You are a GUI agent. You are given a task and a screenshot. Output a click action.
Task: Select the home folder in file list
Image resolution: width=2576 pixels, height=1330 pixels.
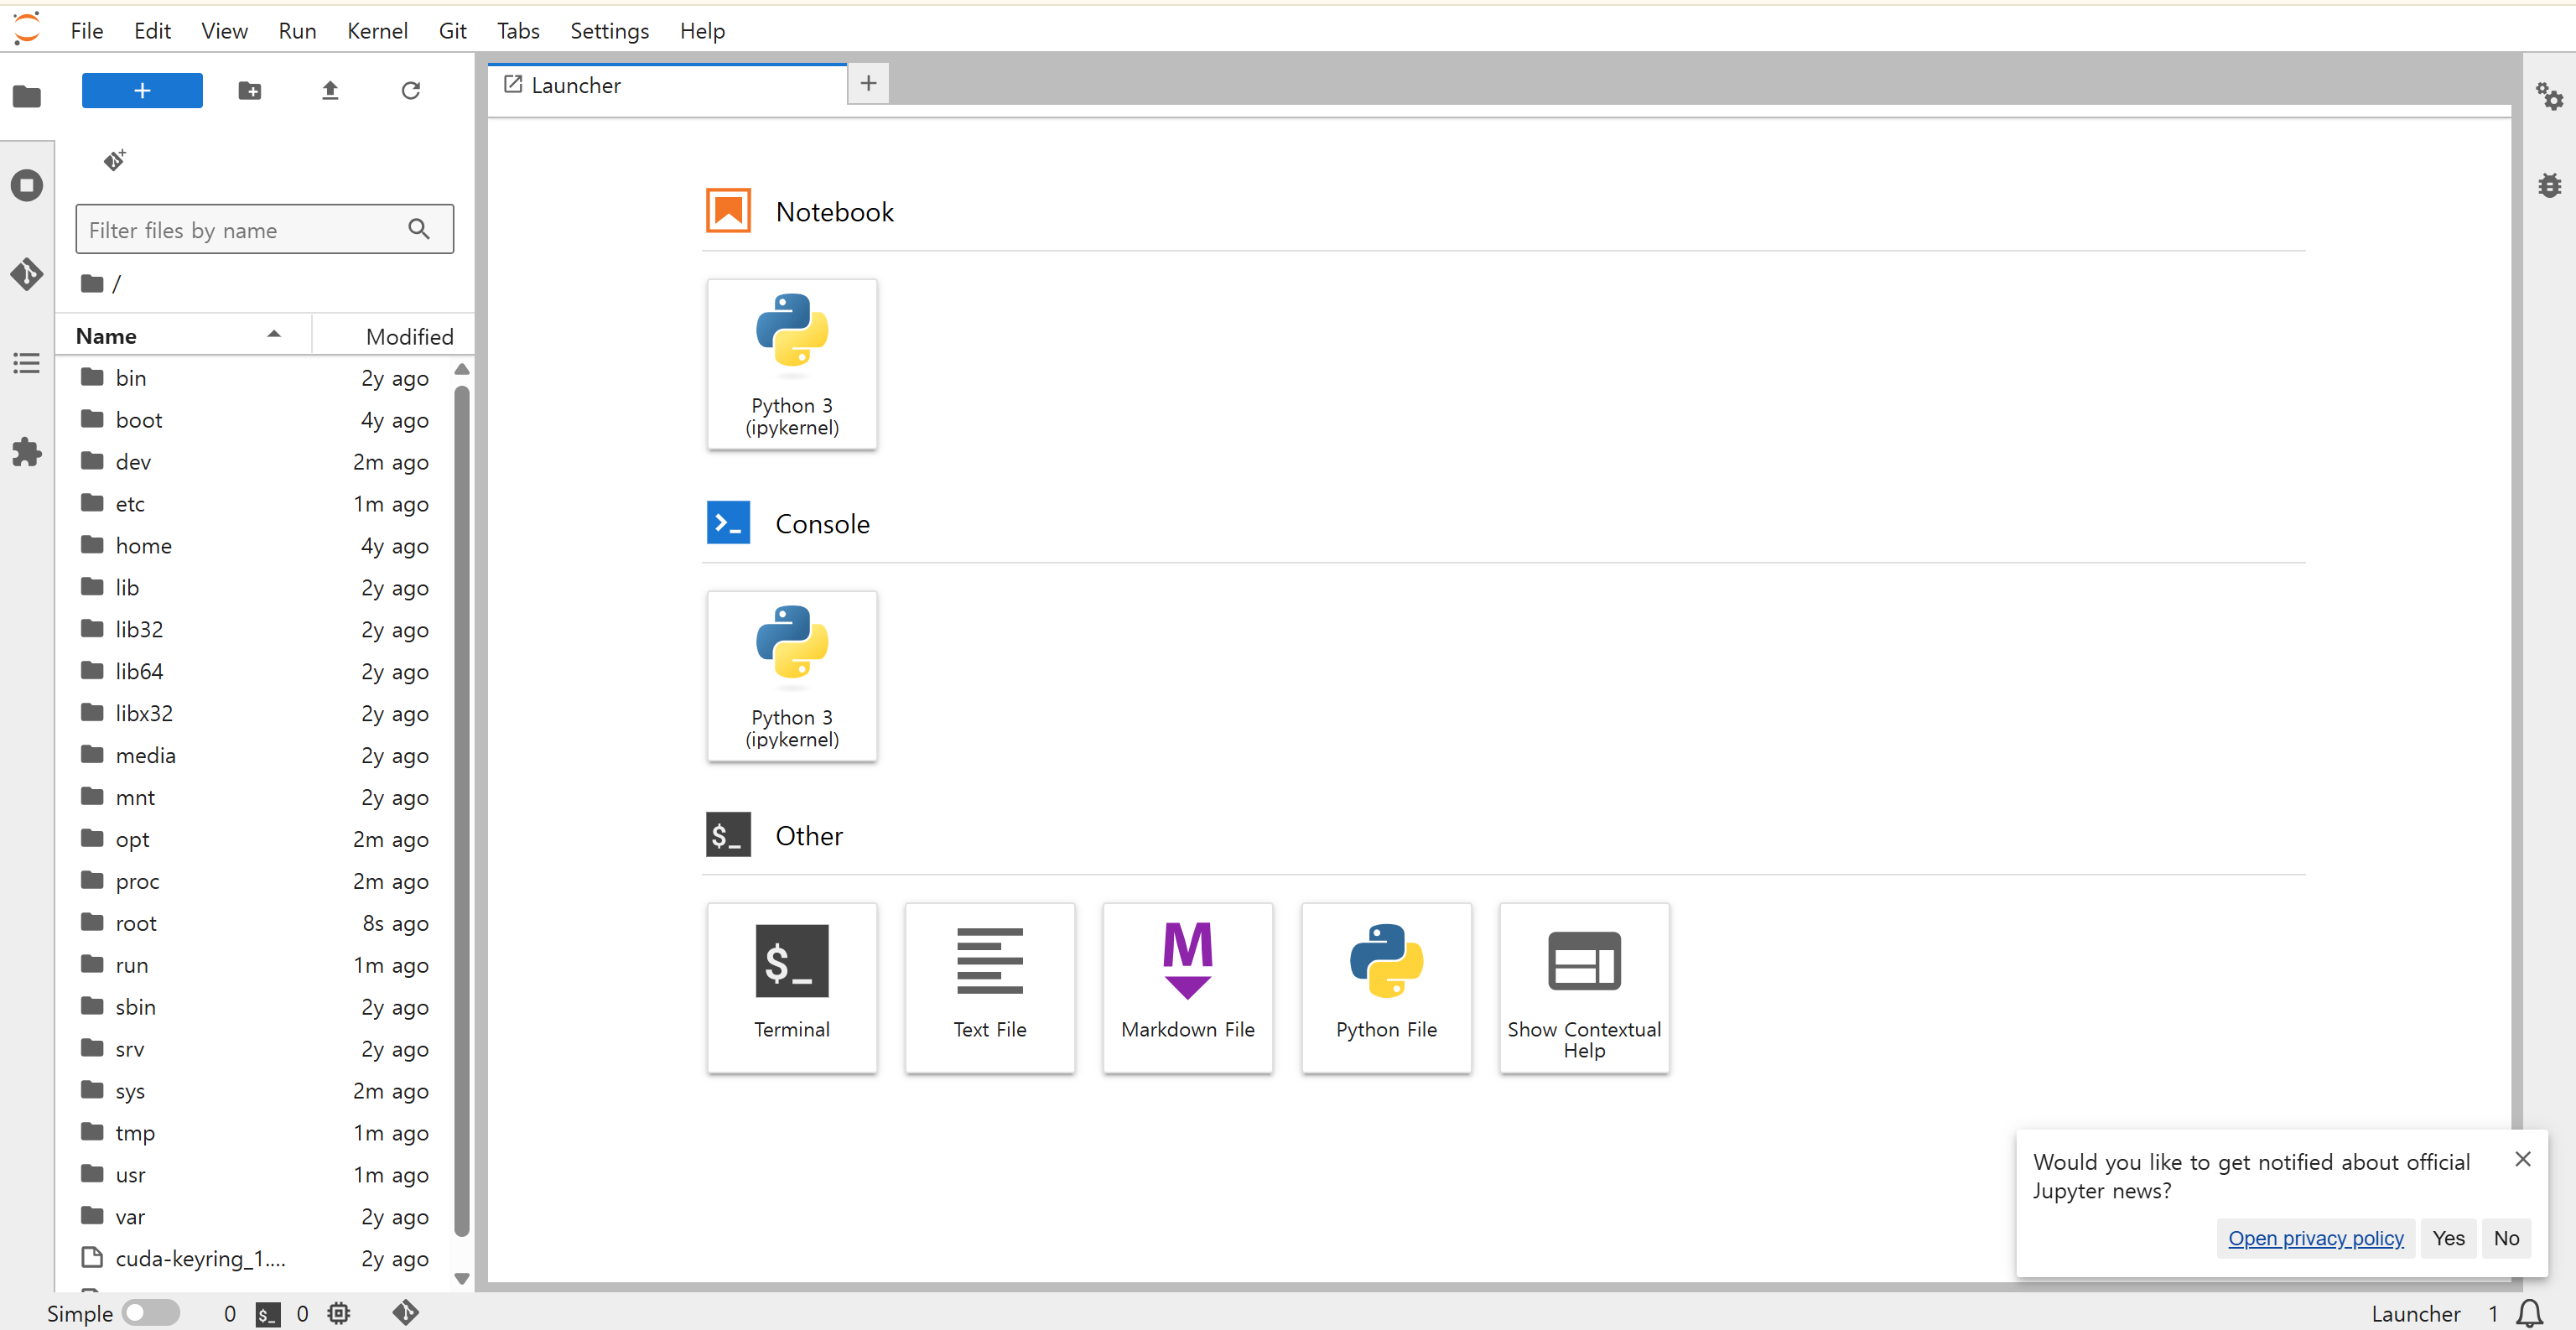[255, 546]
